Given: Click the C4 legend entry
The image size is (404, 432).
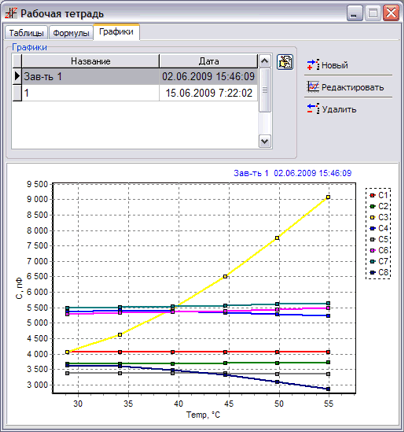Looking at the screenshot, I should coord(379,228).
